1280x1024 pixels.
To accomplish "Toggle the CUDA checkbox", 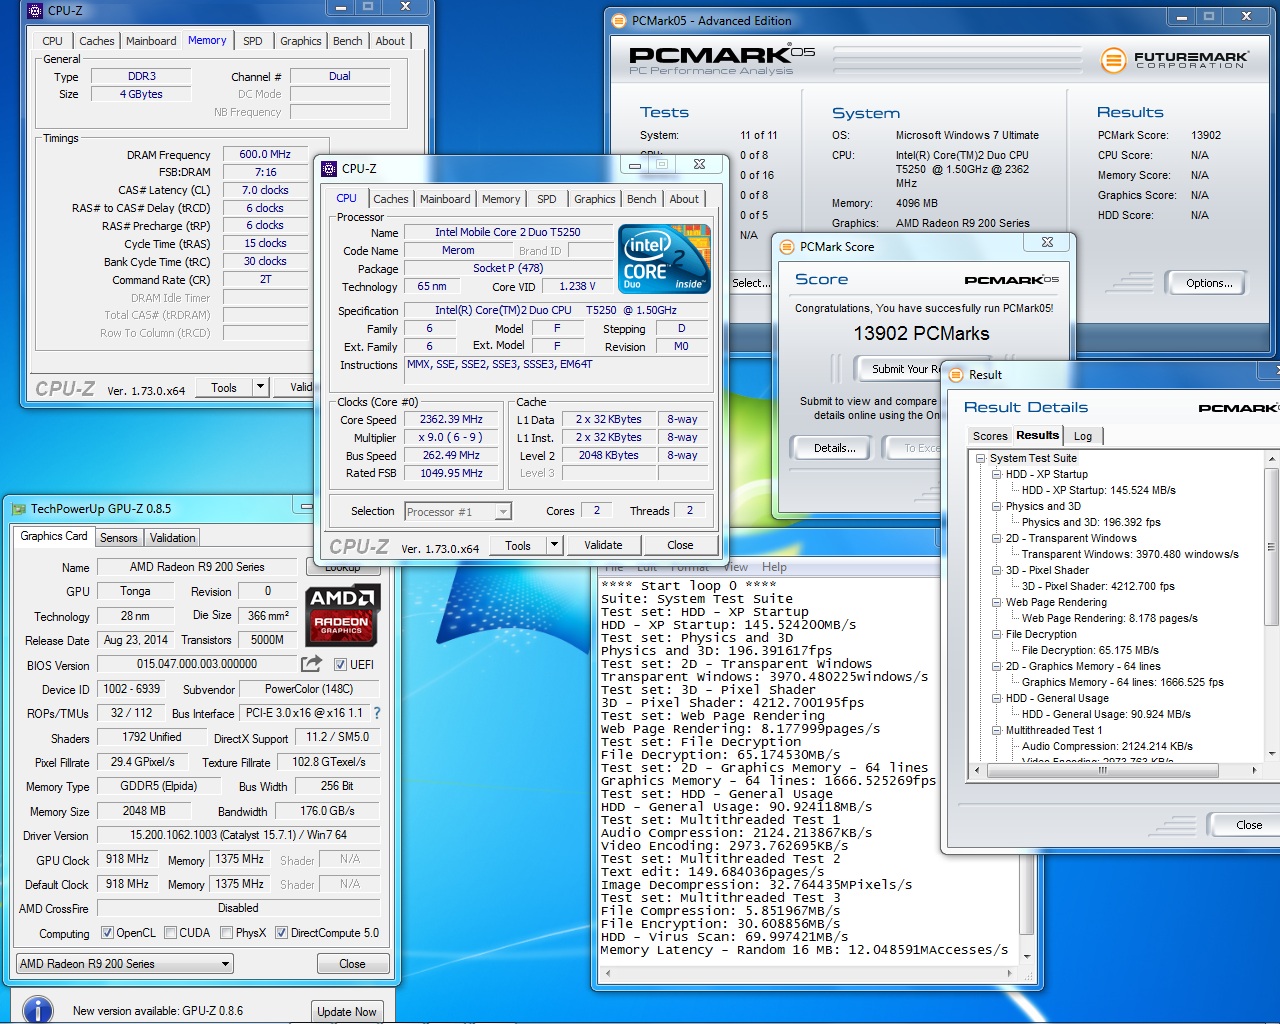I will (x=170, y=933).
